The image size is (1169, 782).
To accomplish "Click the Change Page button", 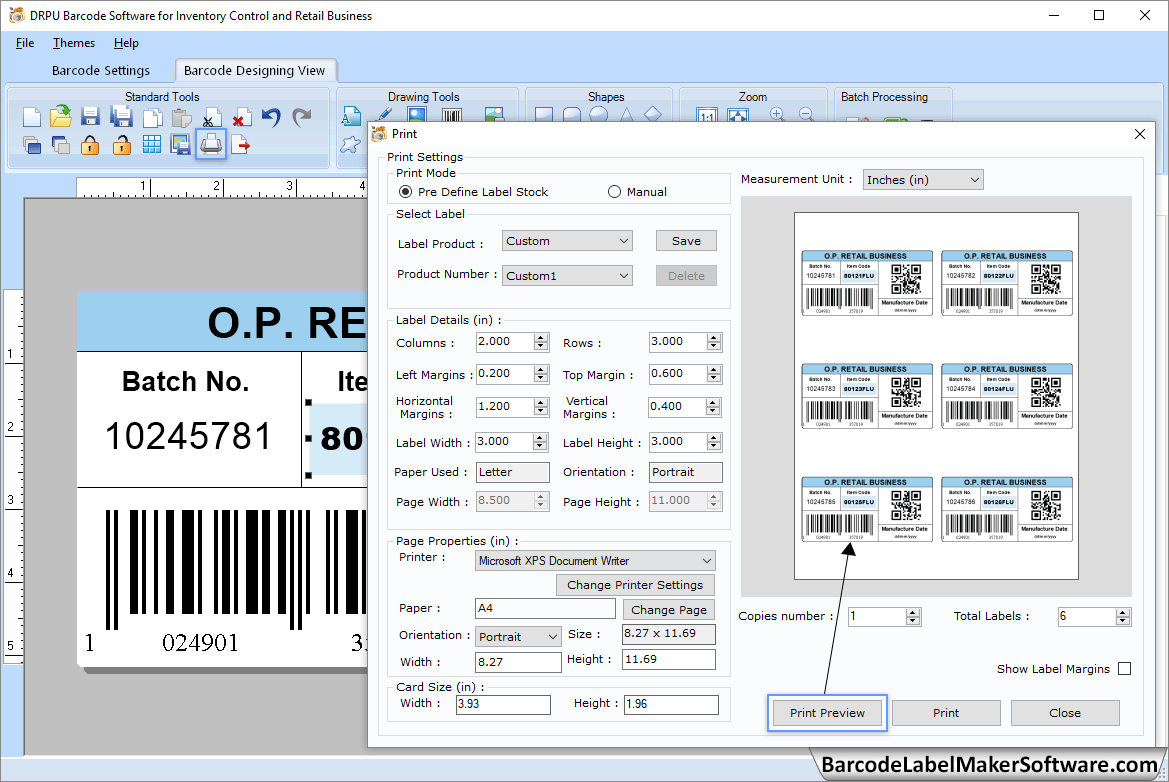I will coord(668,609).
